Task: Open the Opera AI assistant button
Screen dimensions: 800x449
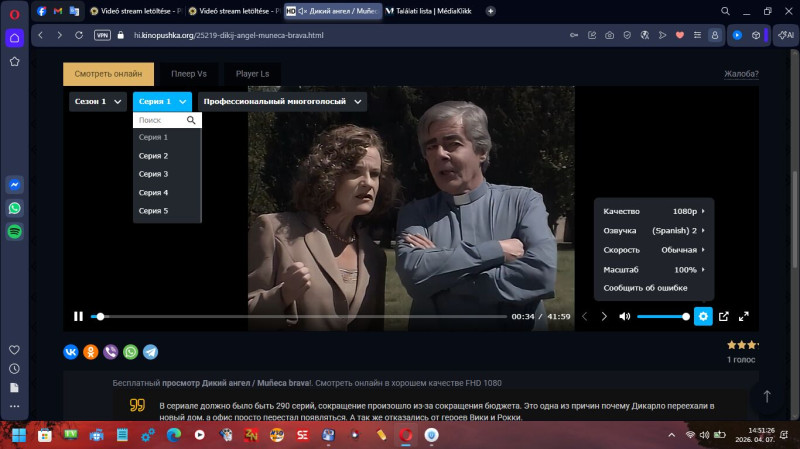Action: [x=786, y=35]
